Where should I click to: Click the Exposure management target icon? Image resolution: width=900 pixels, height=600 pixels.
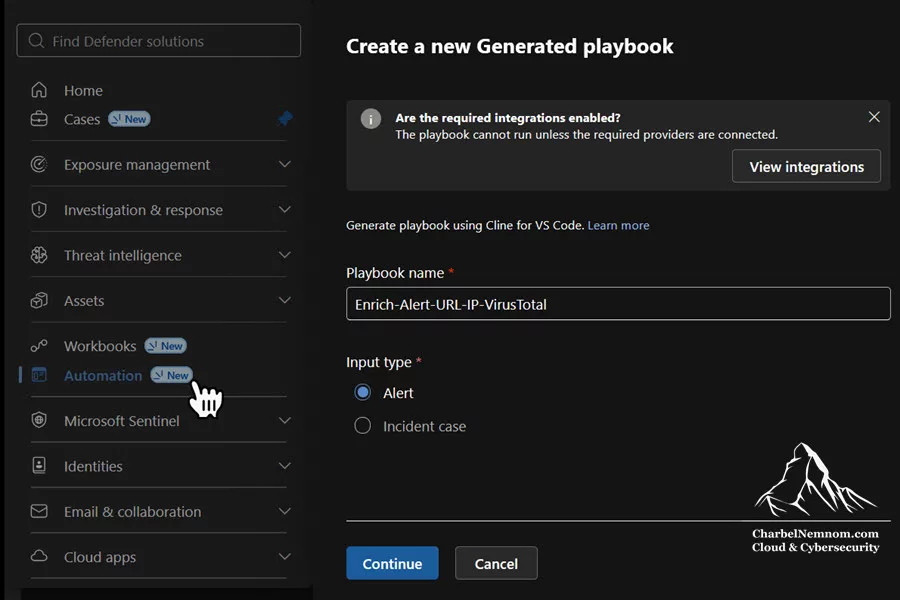(x=39, y=164)
